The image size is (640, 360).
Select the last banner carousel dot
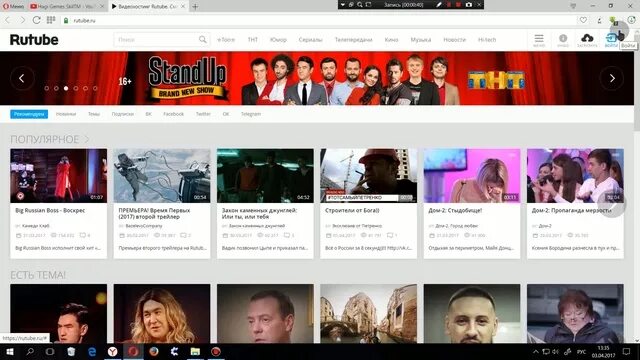(95, 88)
